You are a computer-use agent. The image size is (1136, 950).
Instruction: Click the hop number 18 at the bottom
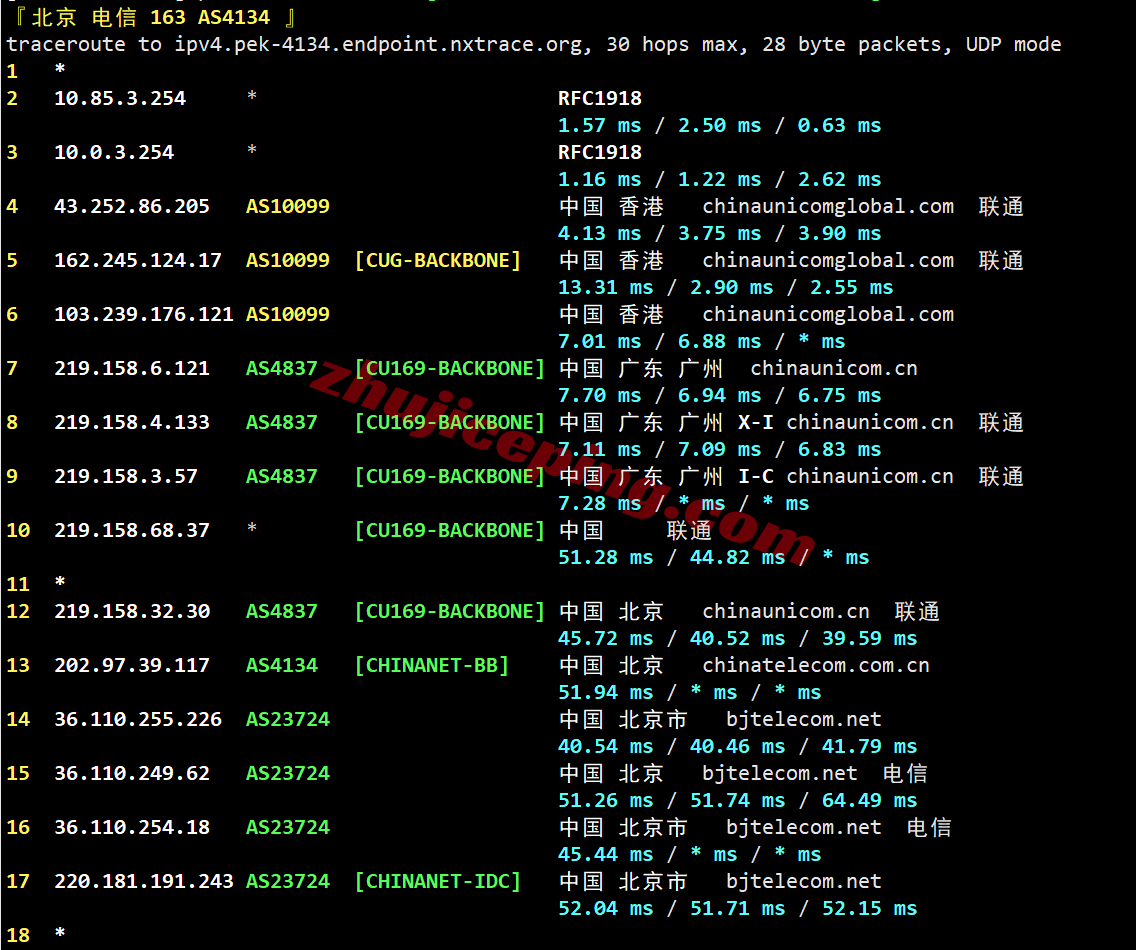click(x=18, y=935)
